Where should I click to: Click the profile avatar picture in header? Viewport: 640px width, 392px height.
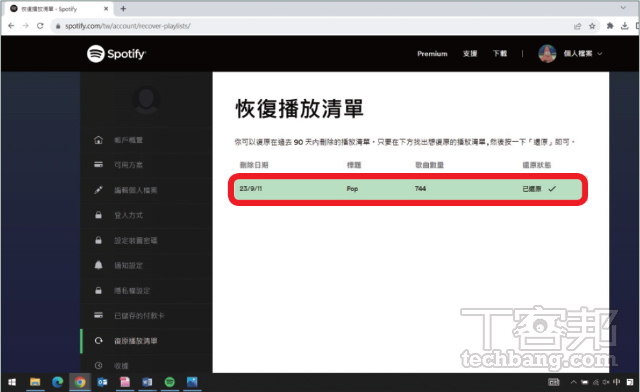click(547, 53)
